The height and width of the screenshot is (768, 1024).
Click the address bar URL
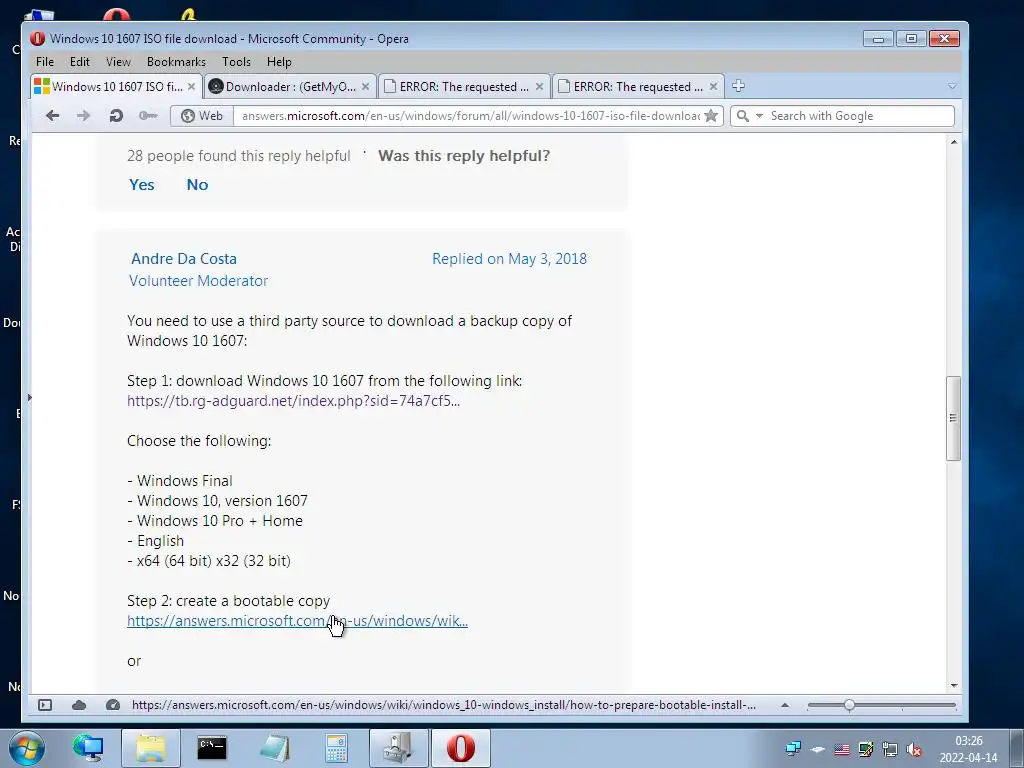click(x=470, y=116)
